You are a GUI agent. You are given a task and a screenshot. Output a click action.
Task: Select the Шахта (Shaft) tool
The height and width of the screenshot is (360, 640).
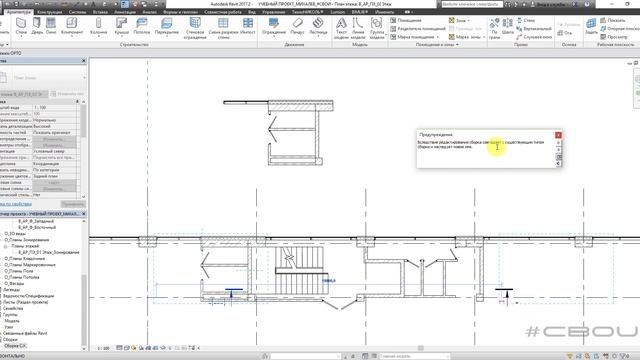click(x=508, y=27)
